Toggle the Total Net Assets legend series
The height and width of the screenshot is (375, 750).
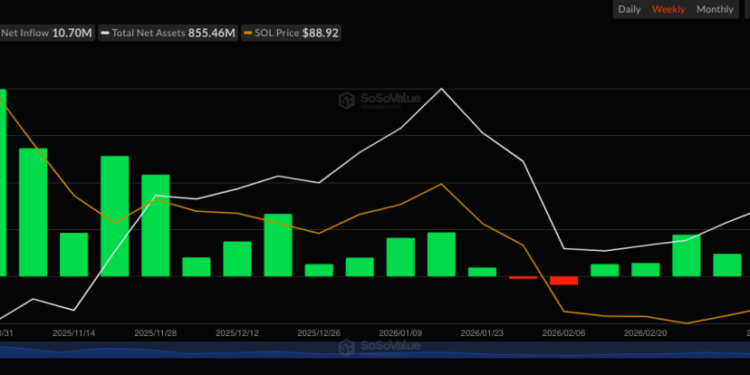click(168, 33)
